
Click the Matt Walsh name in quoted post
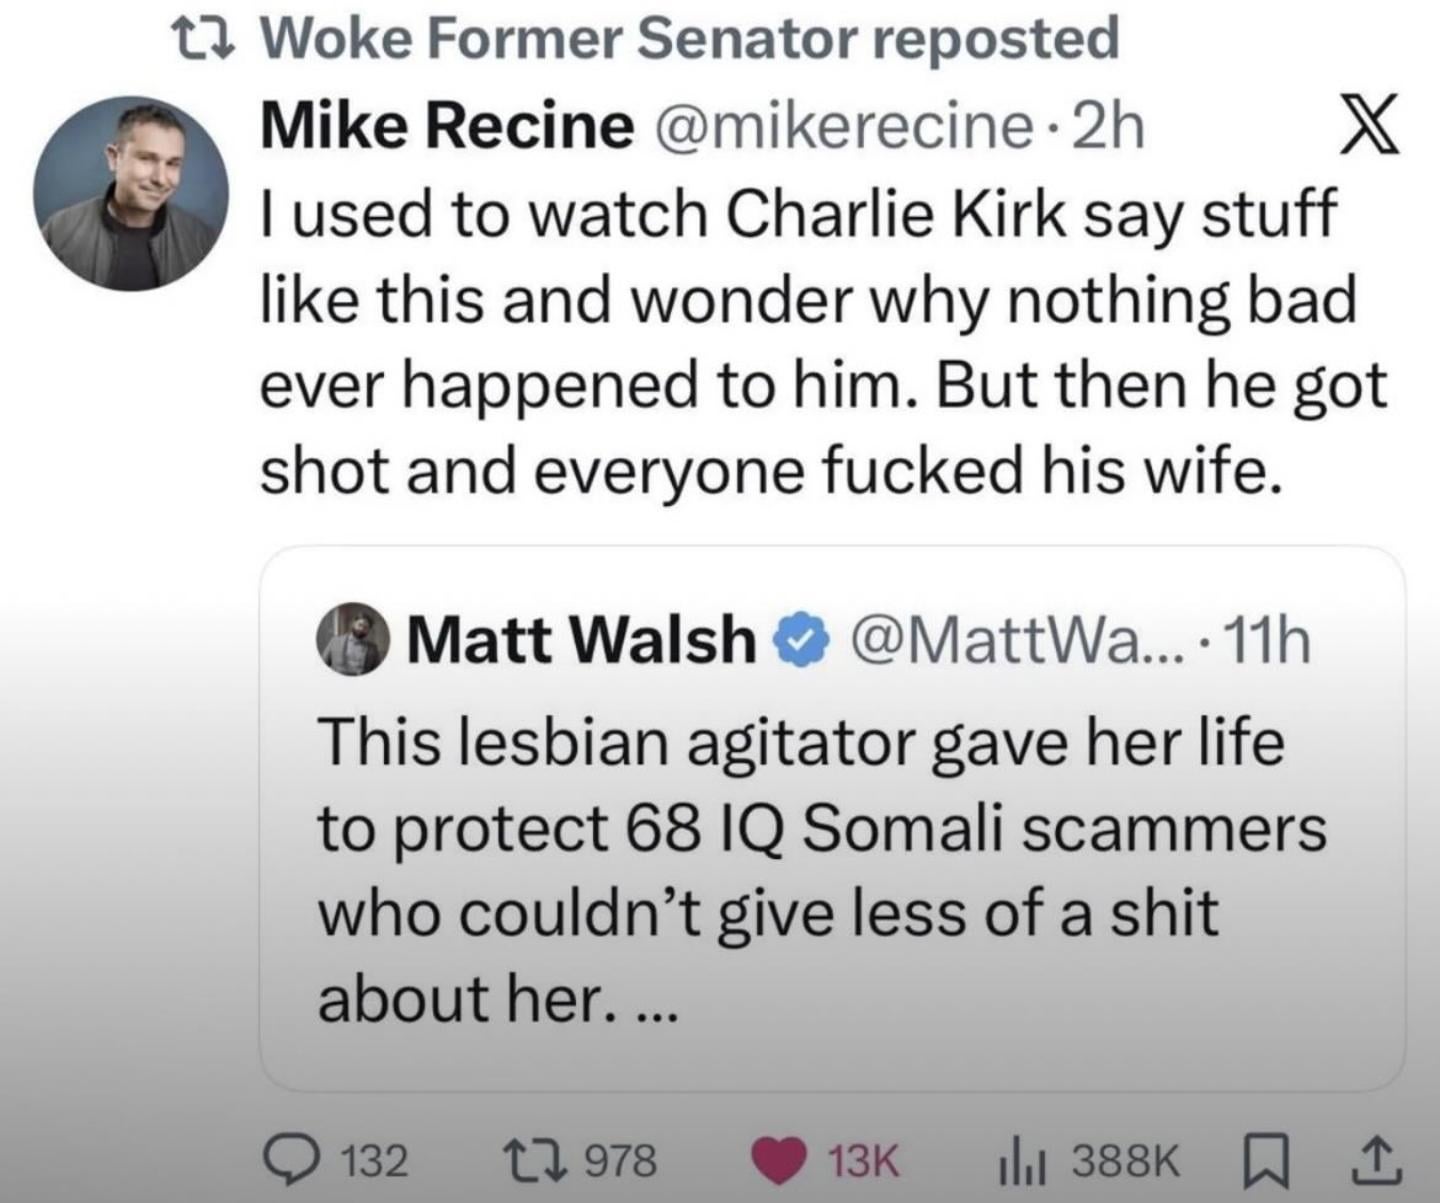click(582, 639)
